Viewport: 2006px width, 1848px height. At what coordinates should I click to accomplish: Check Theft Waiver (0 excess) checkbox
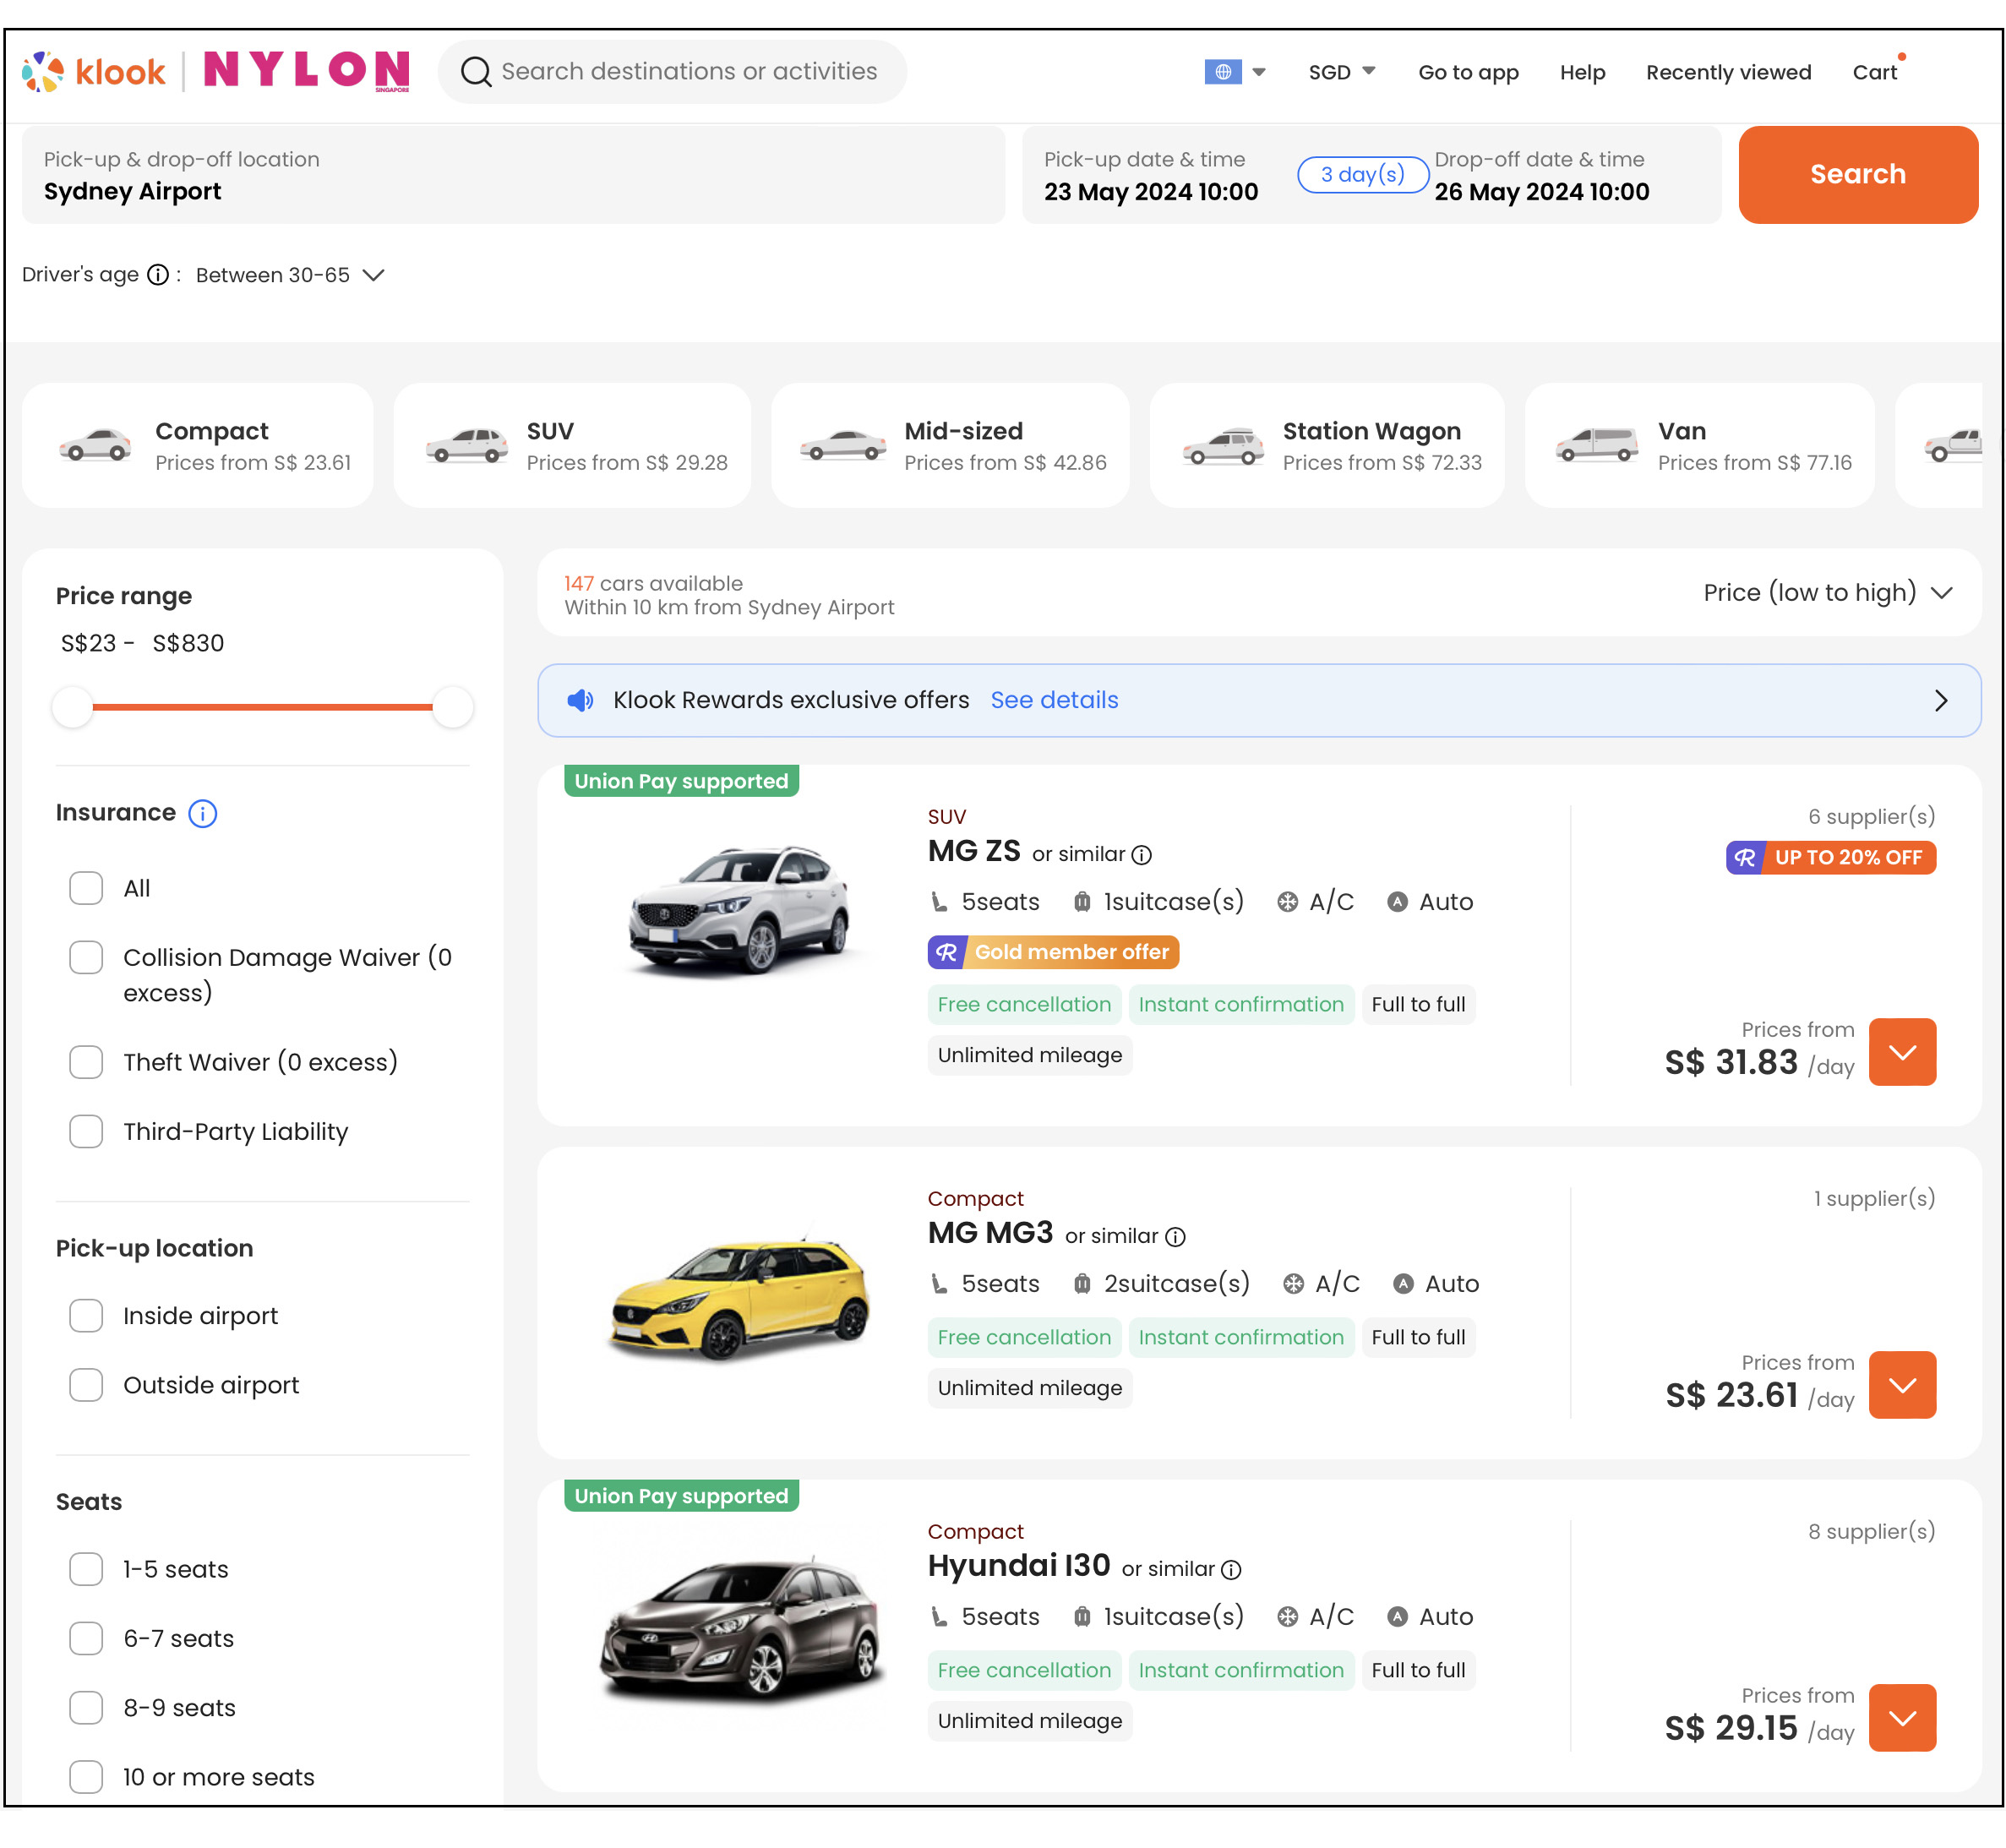pyautogui.click(x=86, y=1062)
